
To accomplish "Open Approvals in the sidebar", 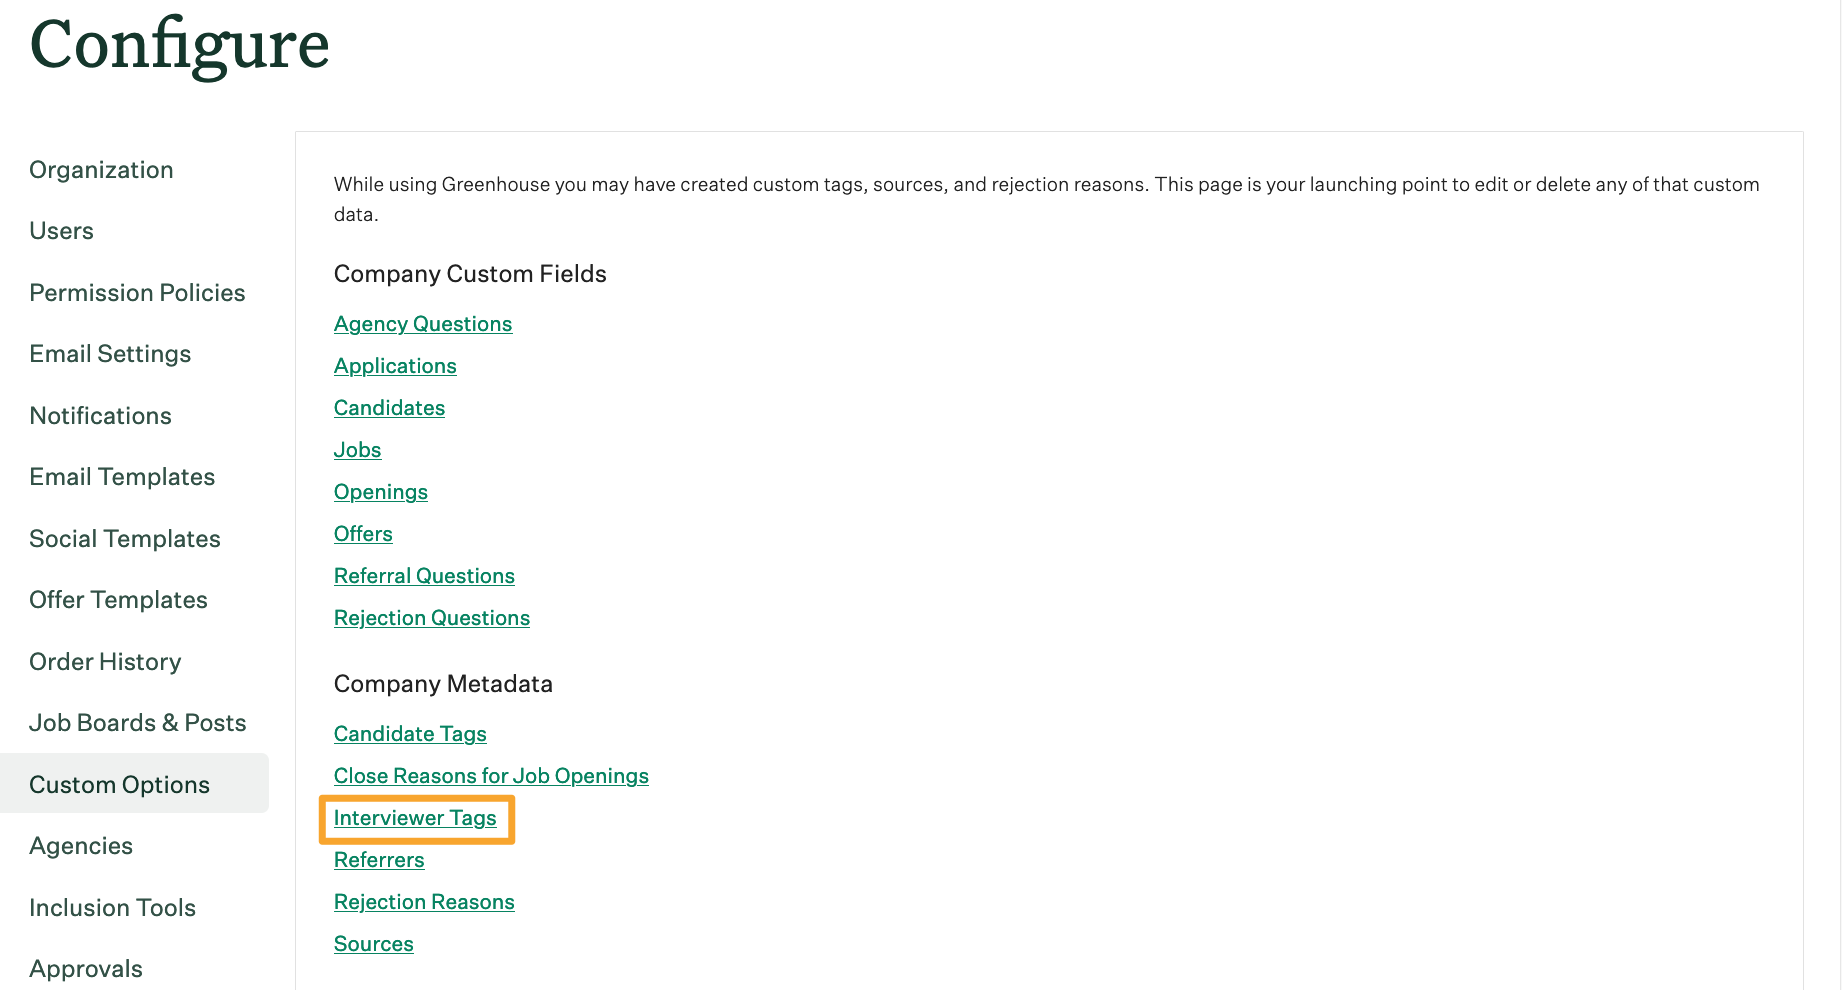I will point(86,969).
